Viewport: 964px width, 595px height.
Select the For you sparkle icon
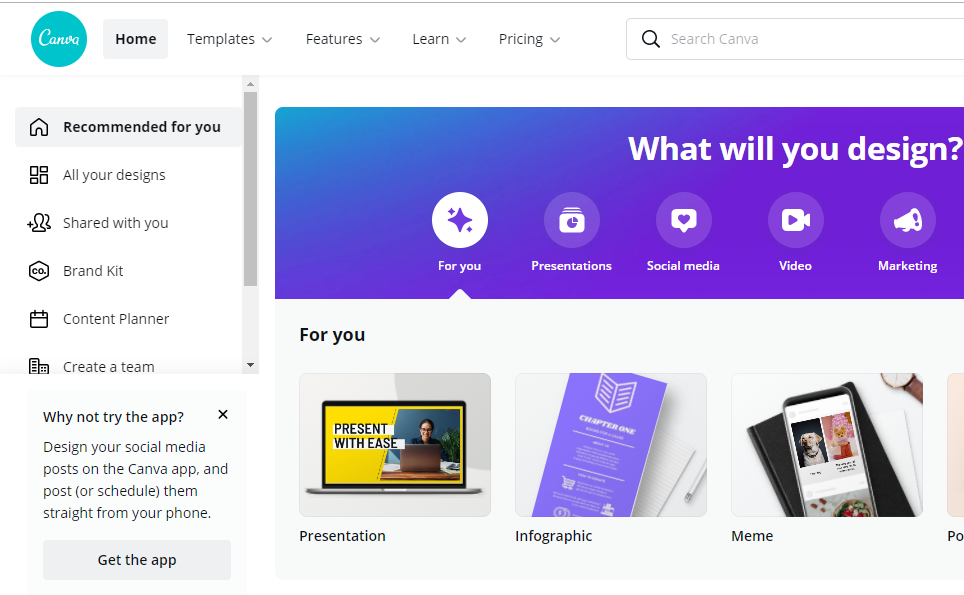pyautogui.click(x=460, y=220)
